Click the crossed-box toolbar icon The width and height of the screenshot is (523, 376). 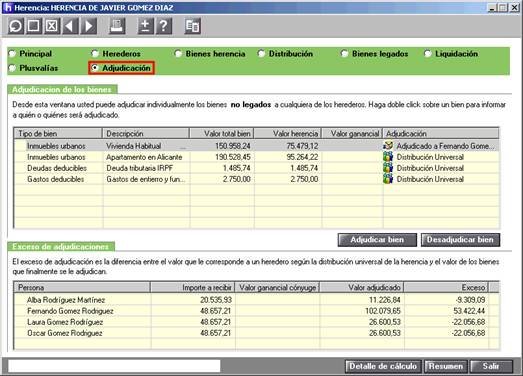(x=52, y=26)
